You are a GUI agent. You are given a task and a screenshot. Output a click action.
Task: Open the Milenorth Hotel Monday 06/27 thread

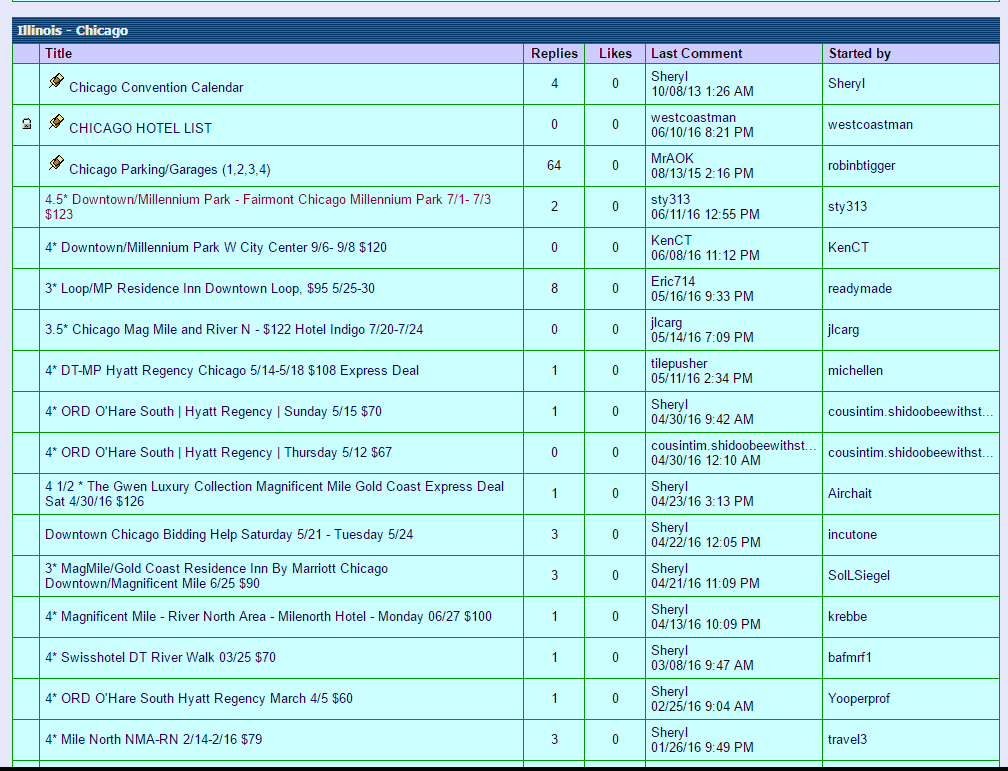point(268,616)
